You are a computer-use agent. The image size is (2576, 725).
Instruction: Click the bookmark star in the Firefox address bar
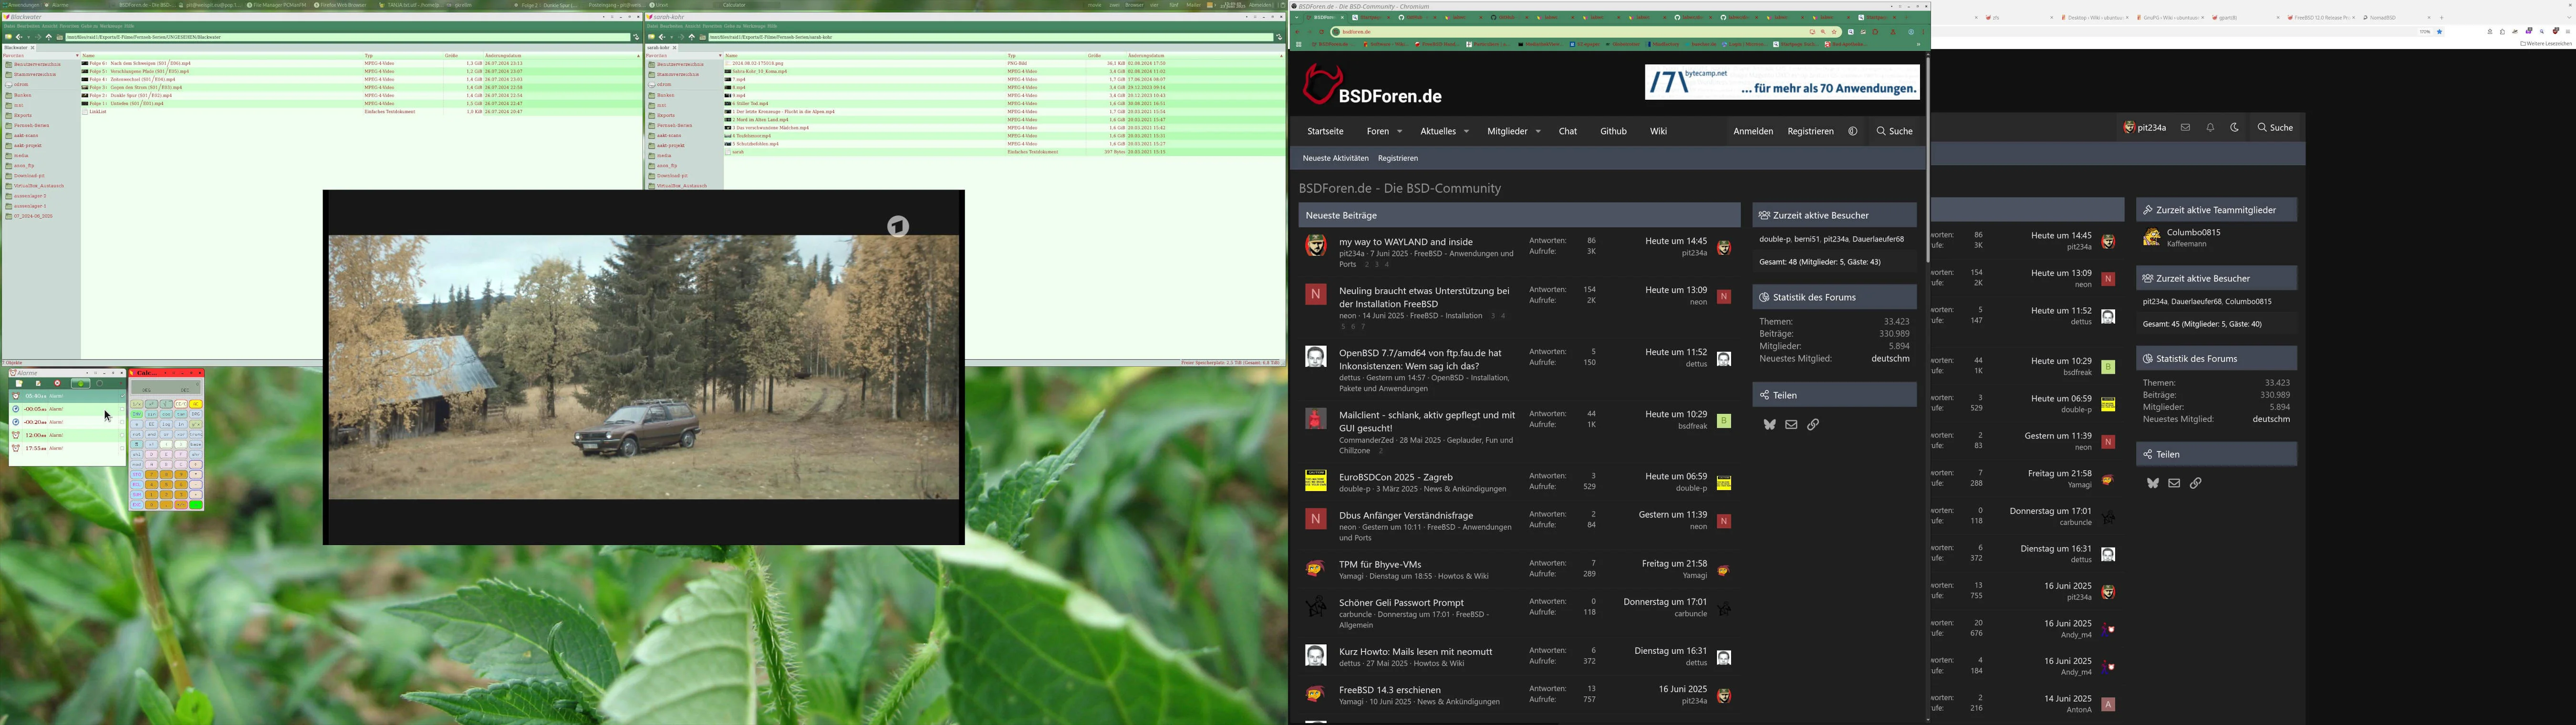click(2440, 32)
